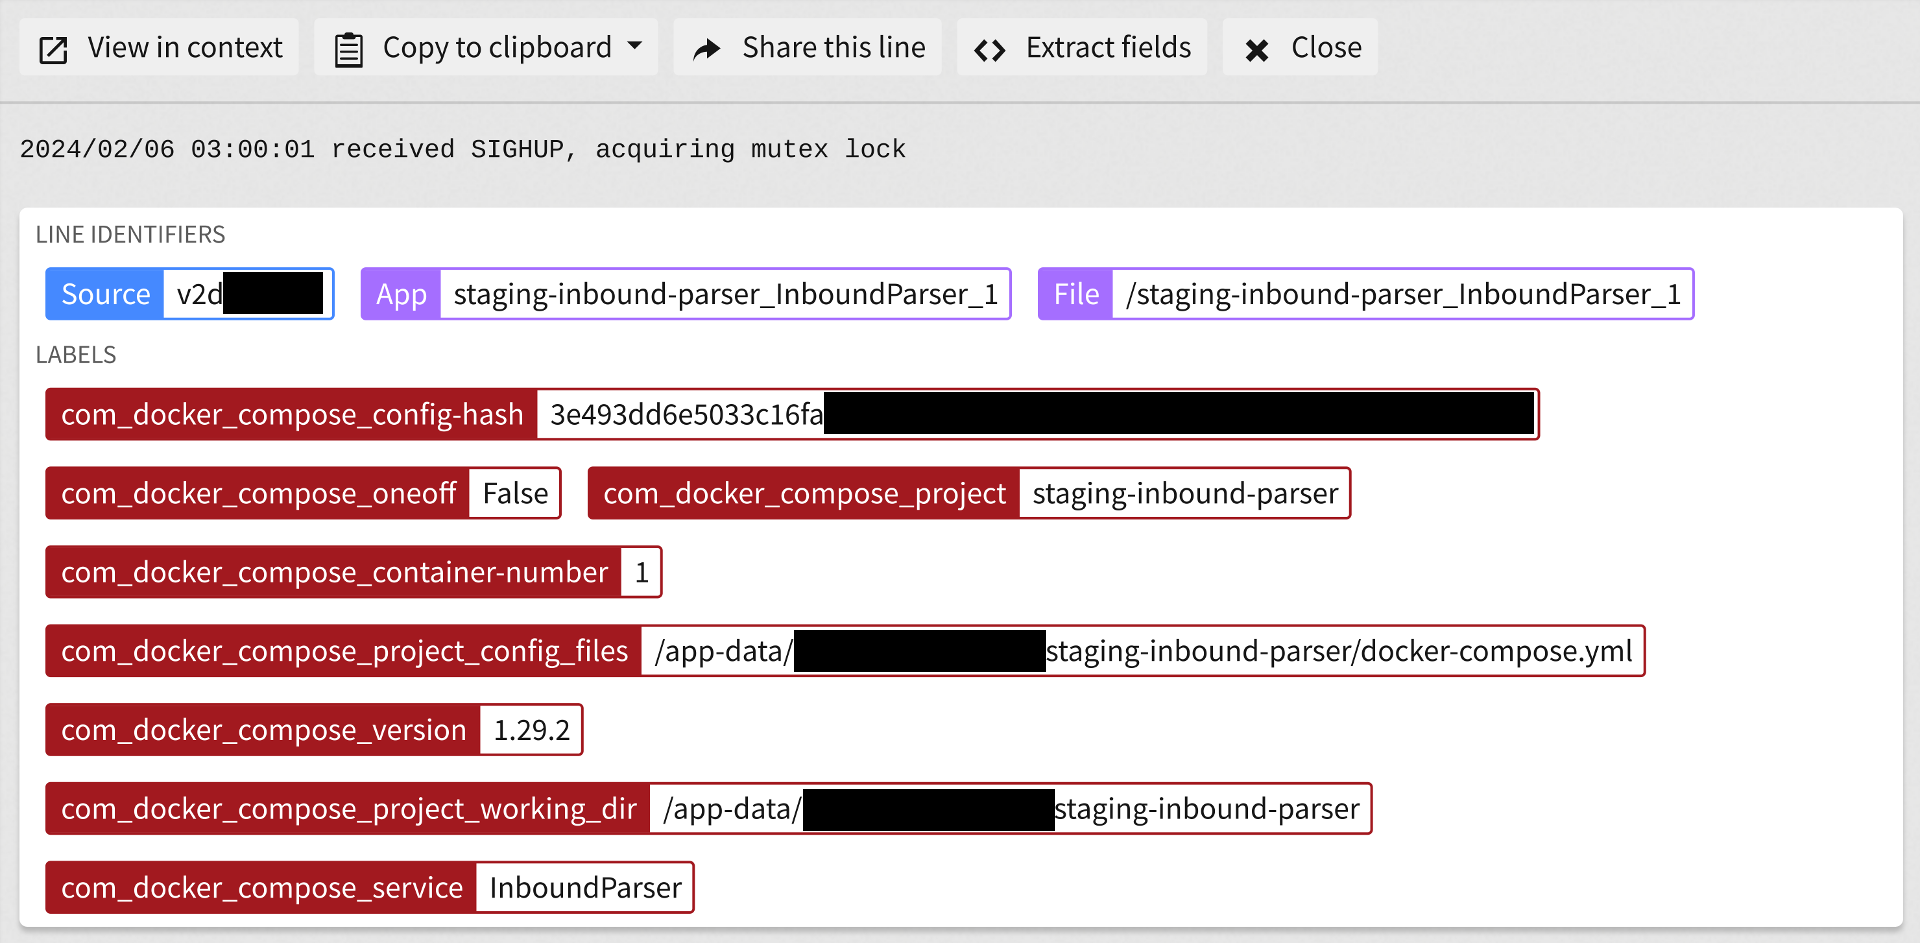Click the com_docker_compose_project label

click(x=968, y=493)
